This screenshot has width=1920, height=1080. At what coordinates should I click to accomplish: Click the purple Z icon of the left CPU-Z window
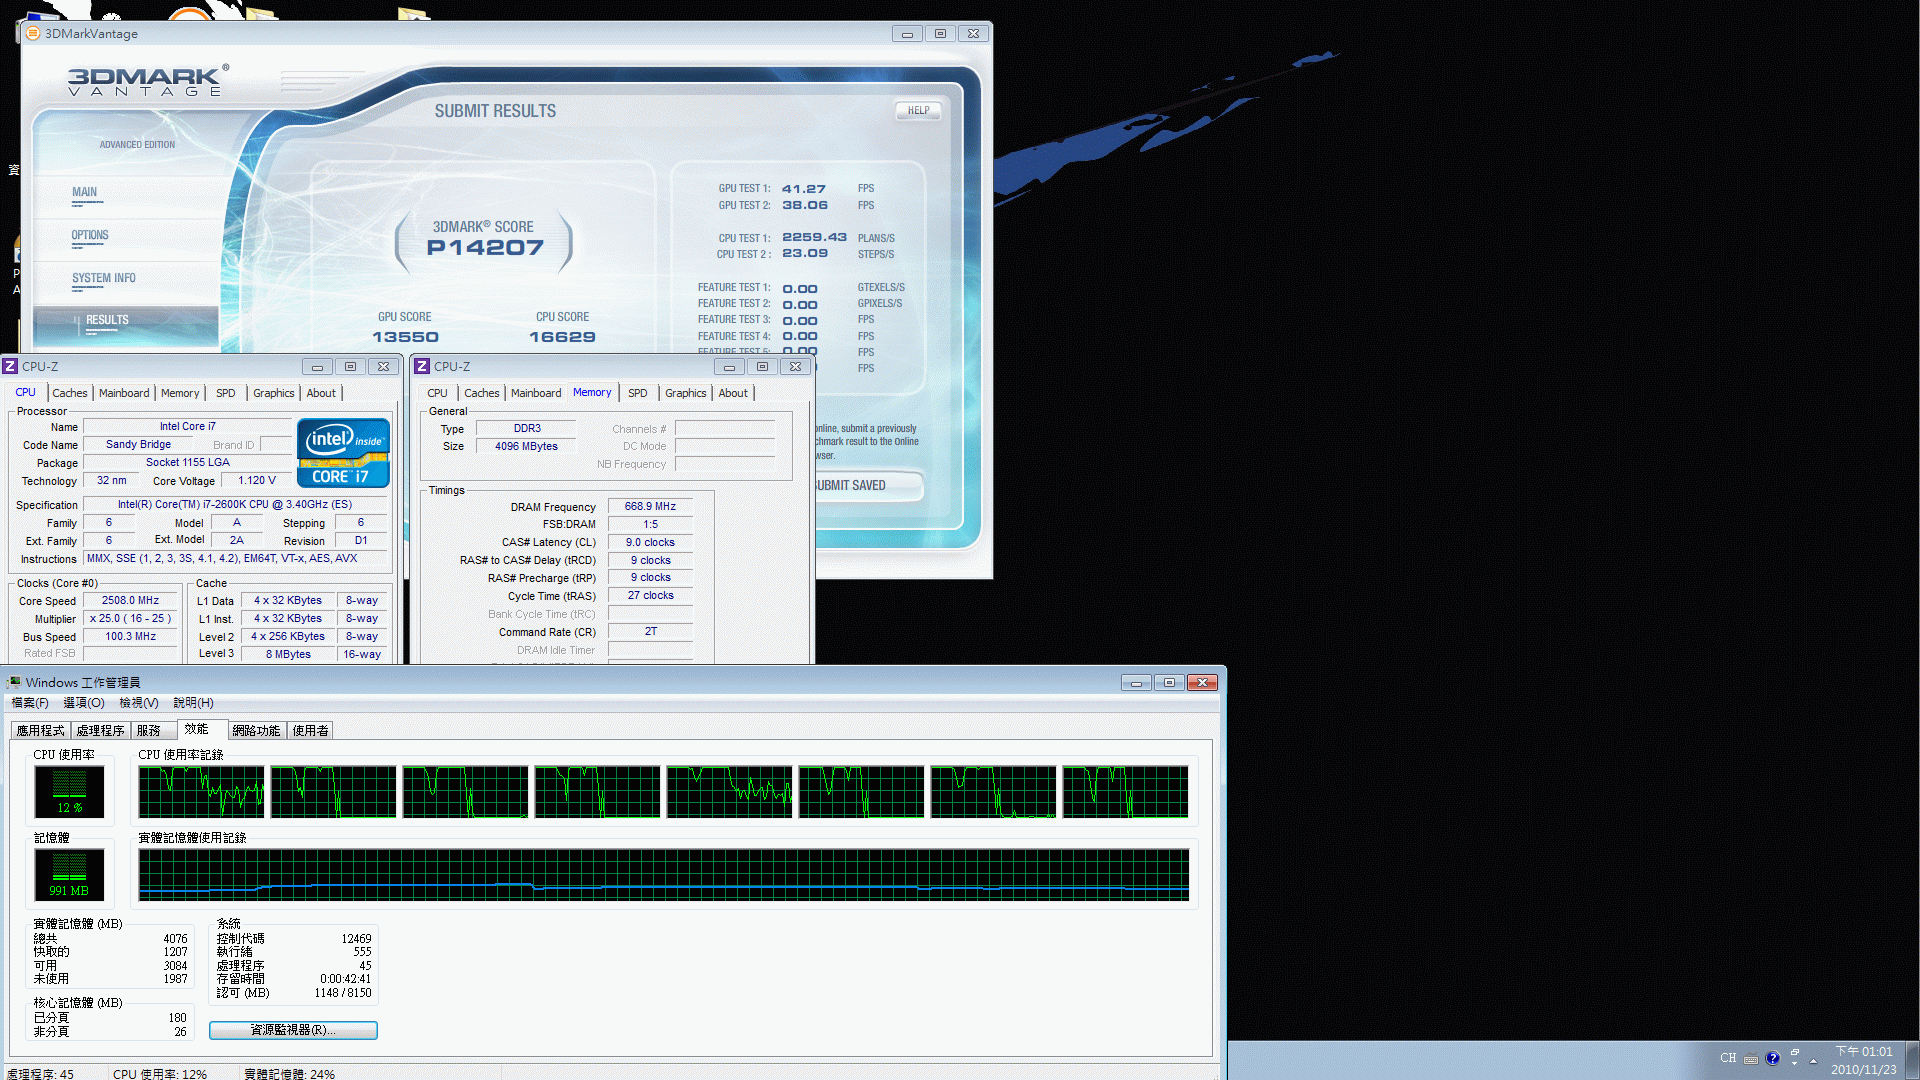(x=10, y=366)
